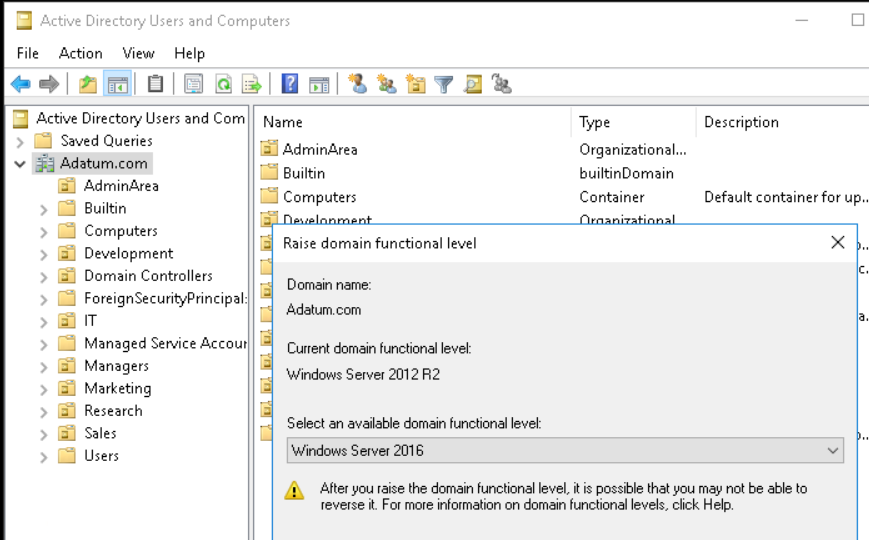Open the View menu
Screen dimensions: 869x540
point(139,53)
